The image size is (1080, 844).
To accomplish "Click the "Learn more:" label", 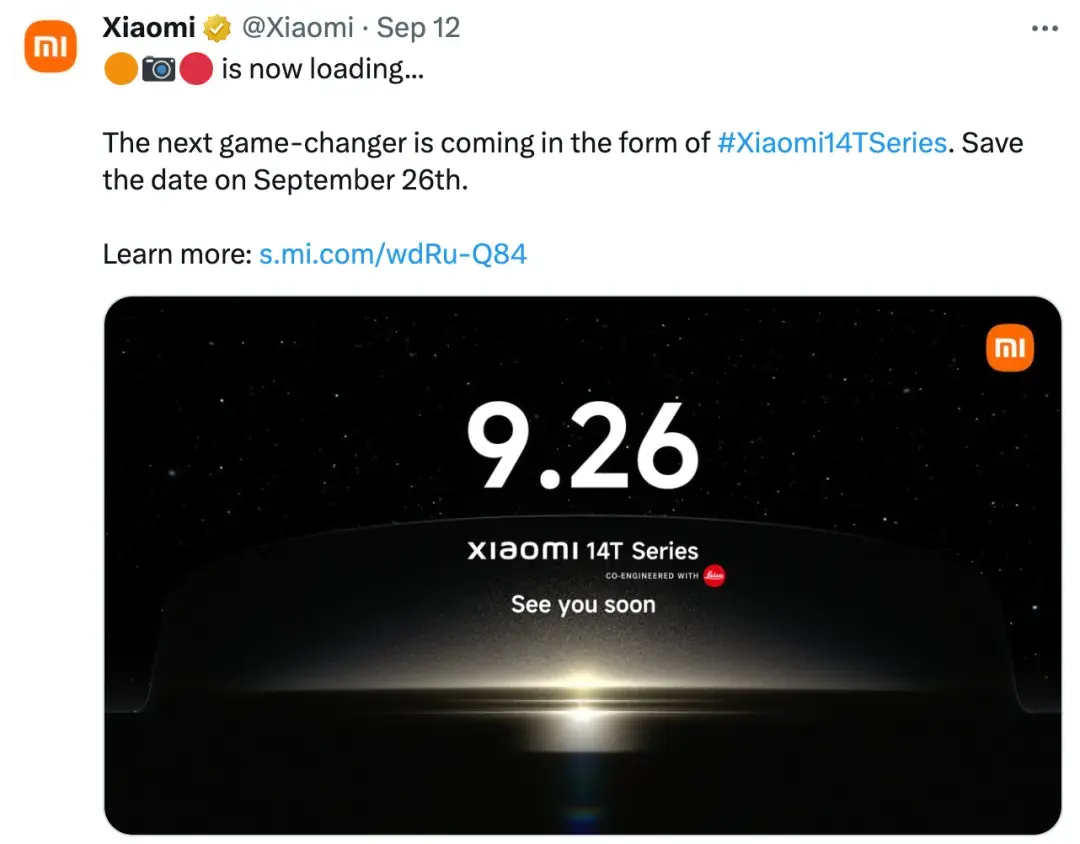I will (176, 254).
